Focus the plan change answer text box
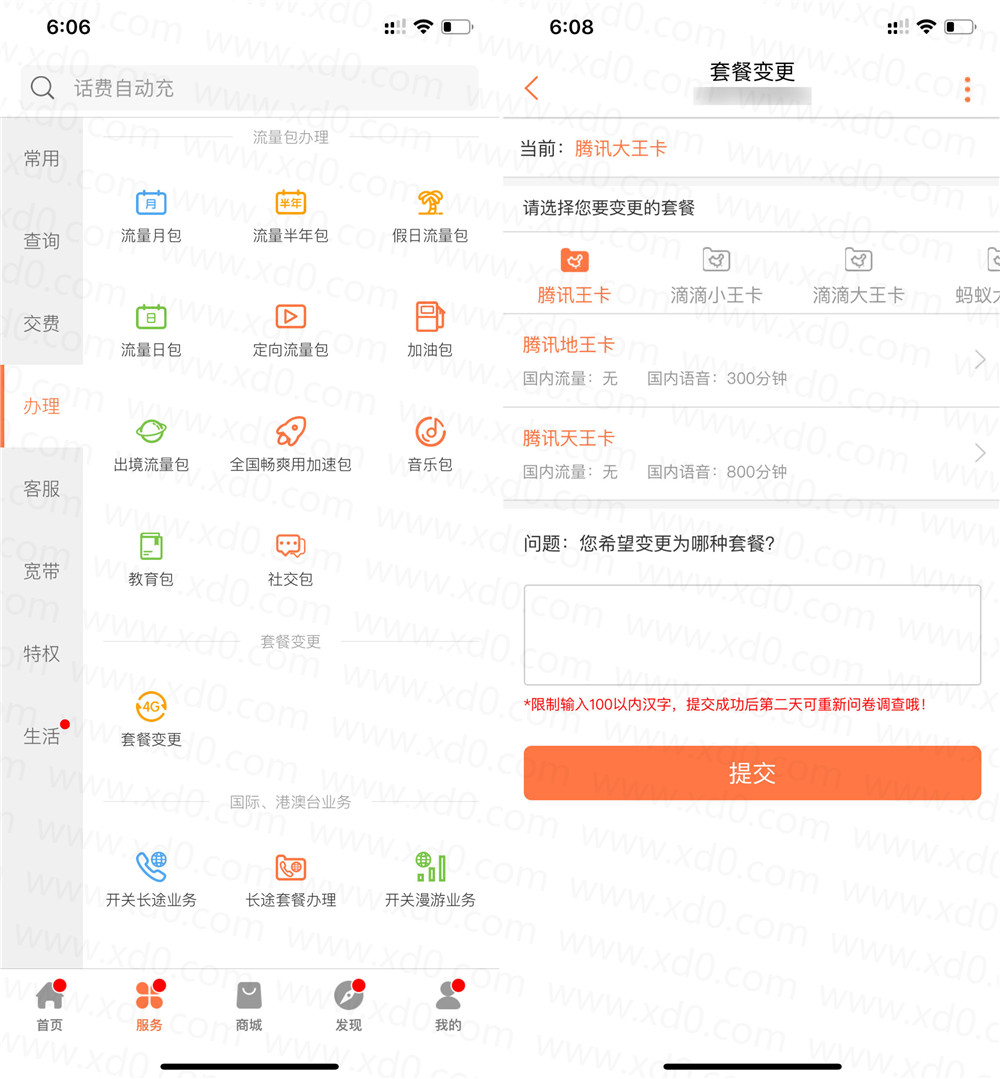This screenshot has height=1079, width=1000. (752, 635)
